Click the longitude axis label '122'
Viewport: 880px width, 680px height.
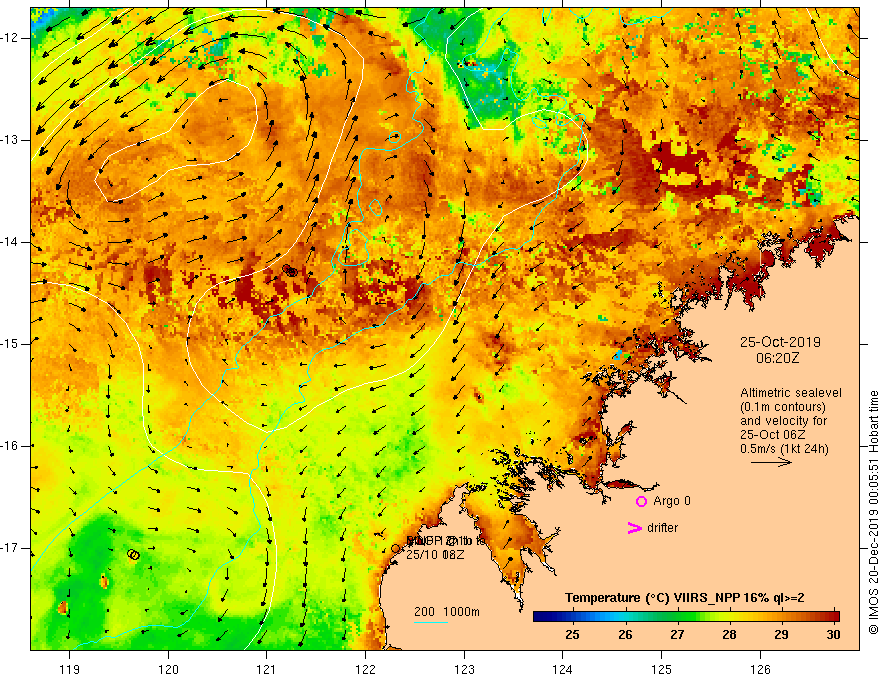(x=365, y=670)
